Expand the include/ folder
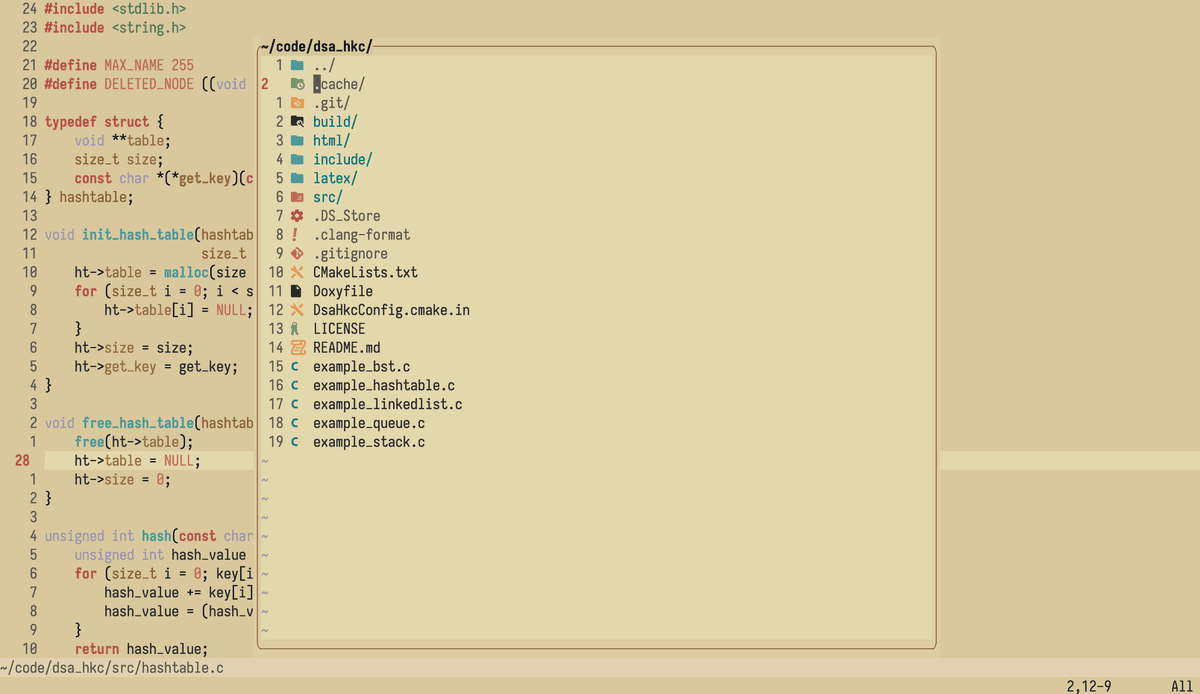This screenshot has width=1200, height=694. (342, 159)
